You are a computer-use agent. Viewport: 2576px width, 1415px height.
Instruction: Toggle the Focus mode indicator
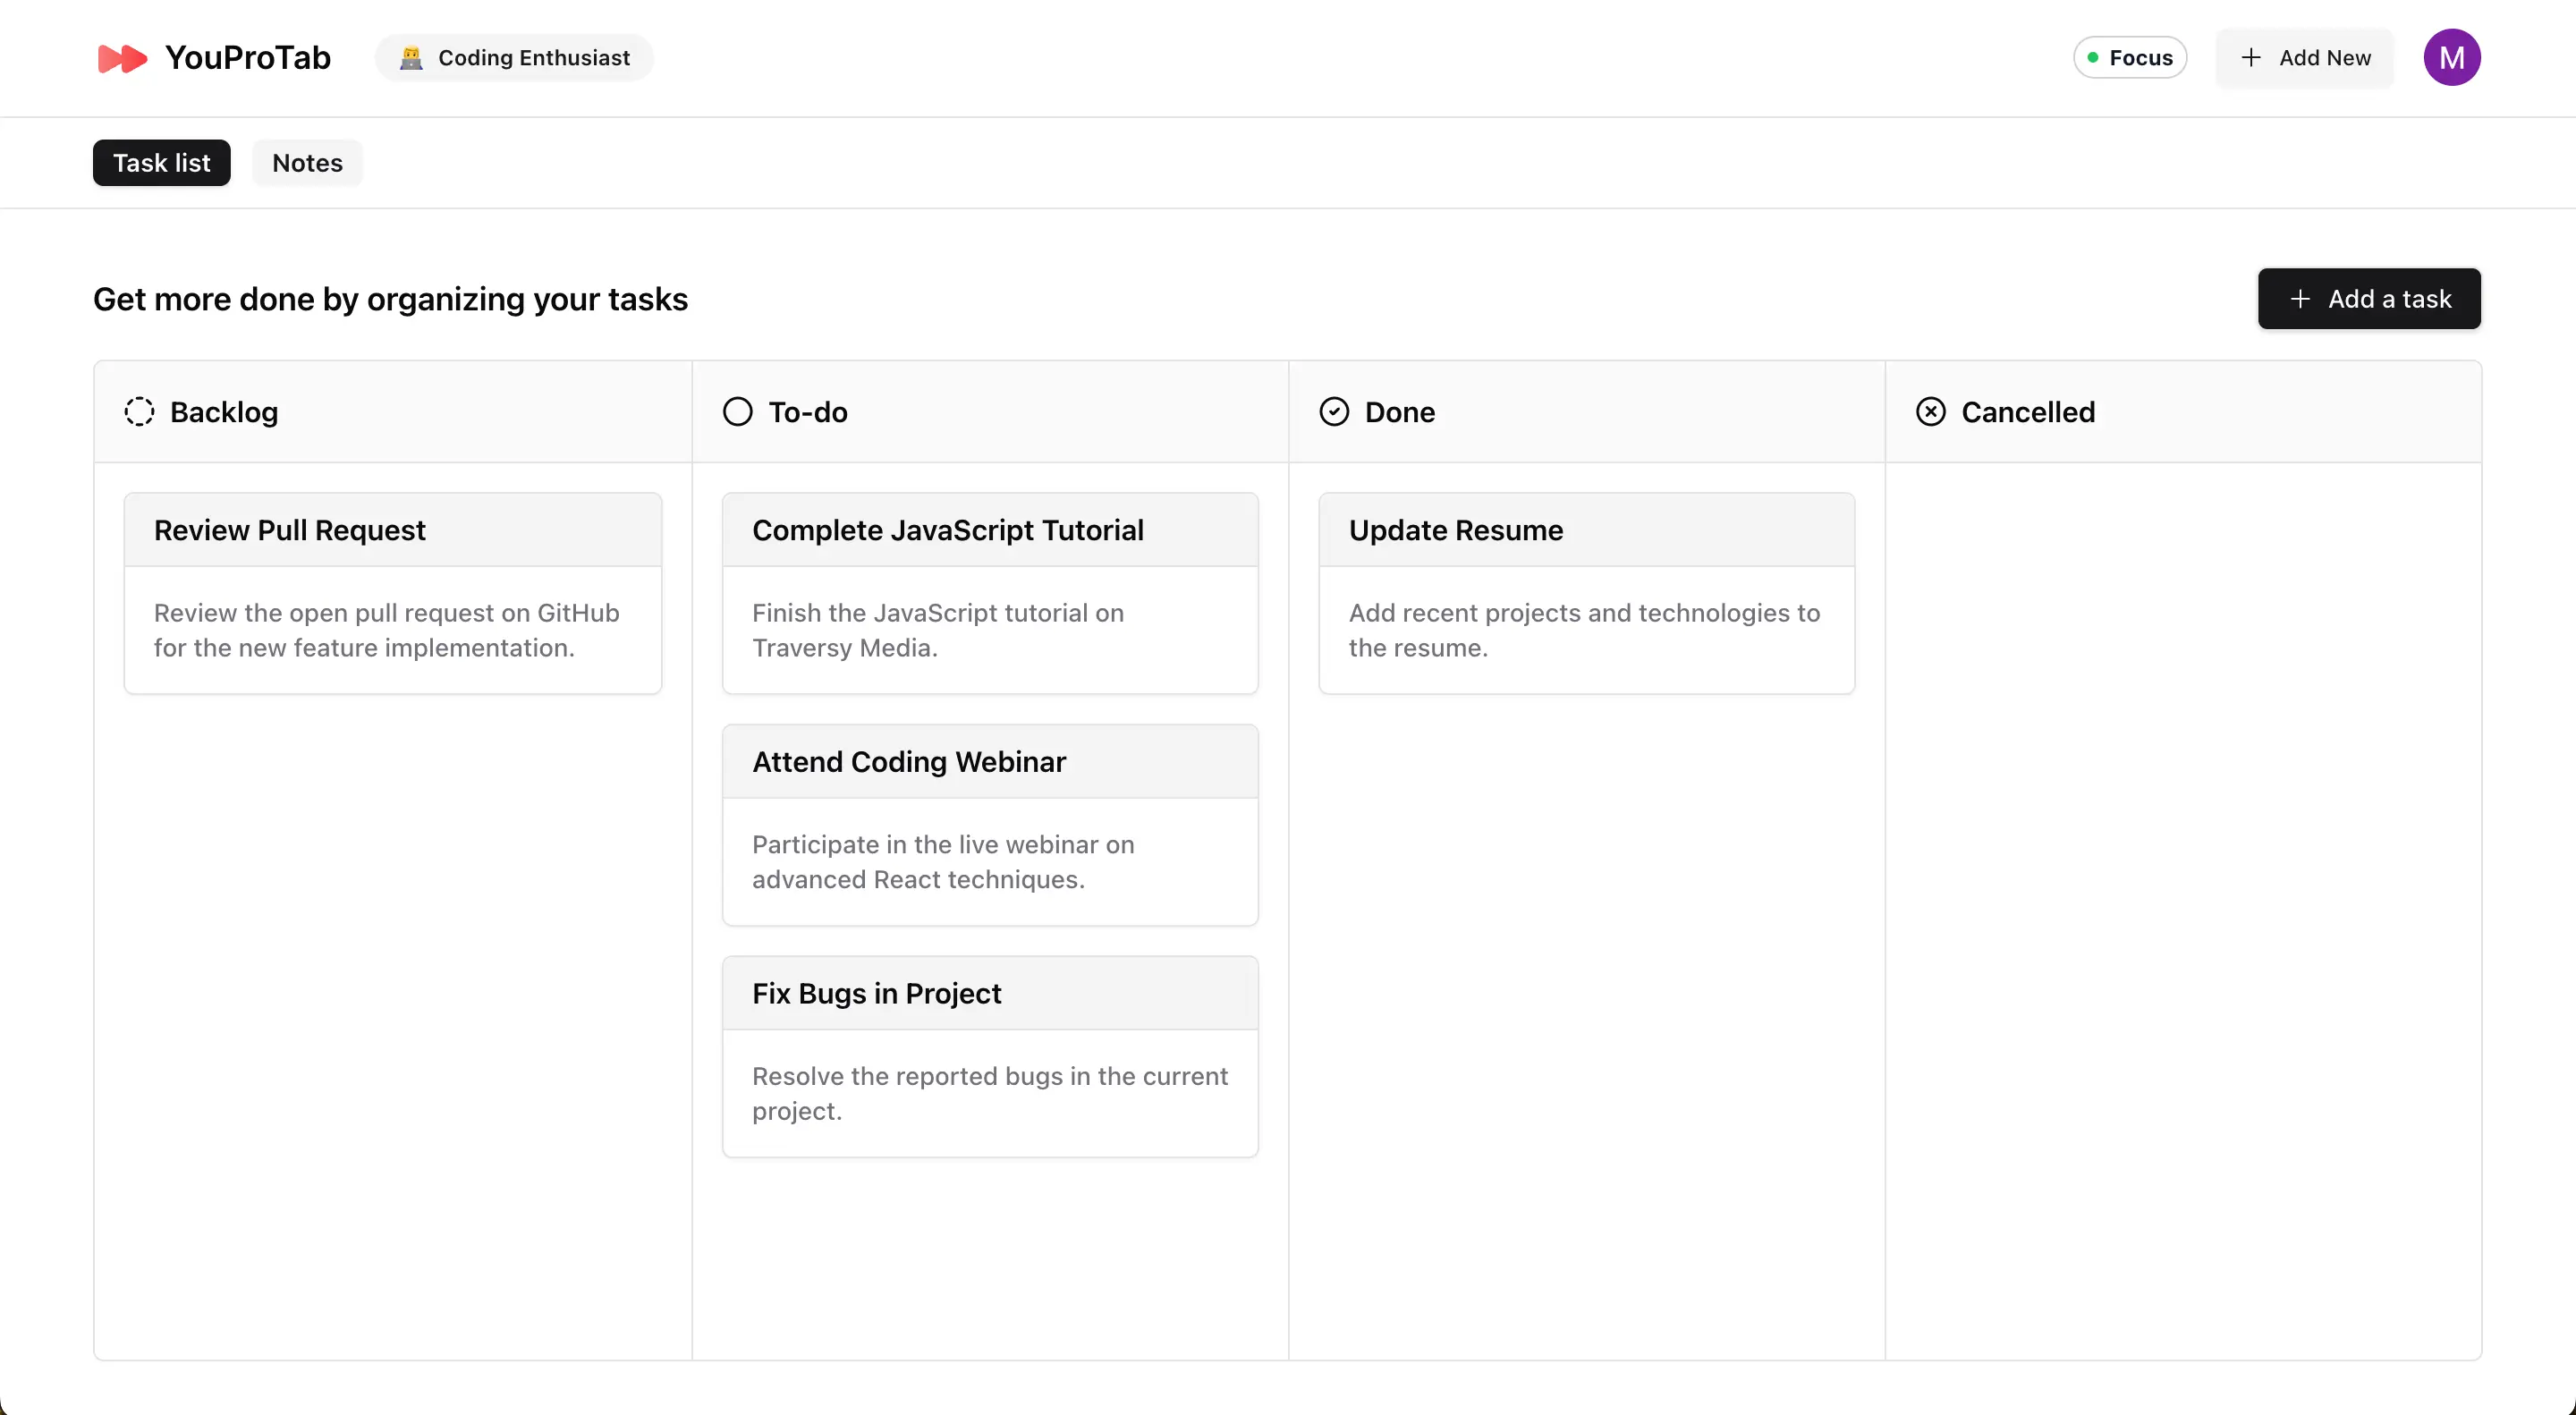point(2129,58)
